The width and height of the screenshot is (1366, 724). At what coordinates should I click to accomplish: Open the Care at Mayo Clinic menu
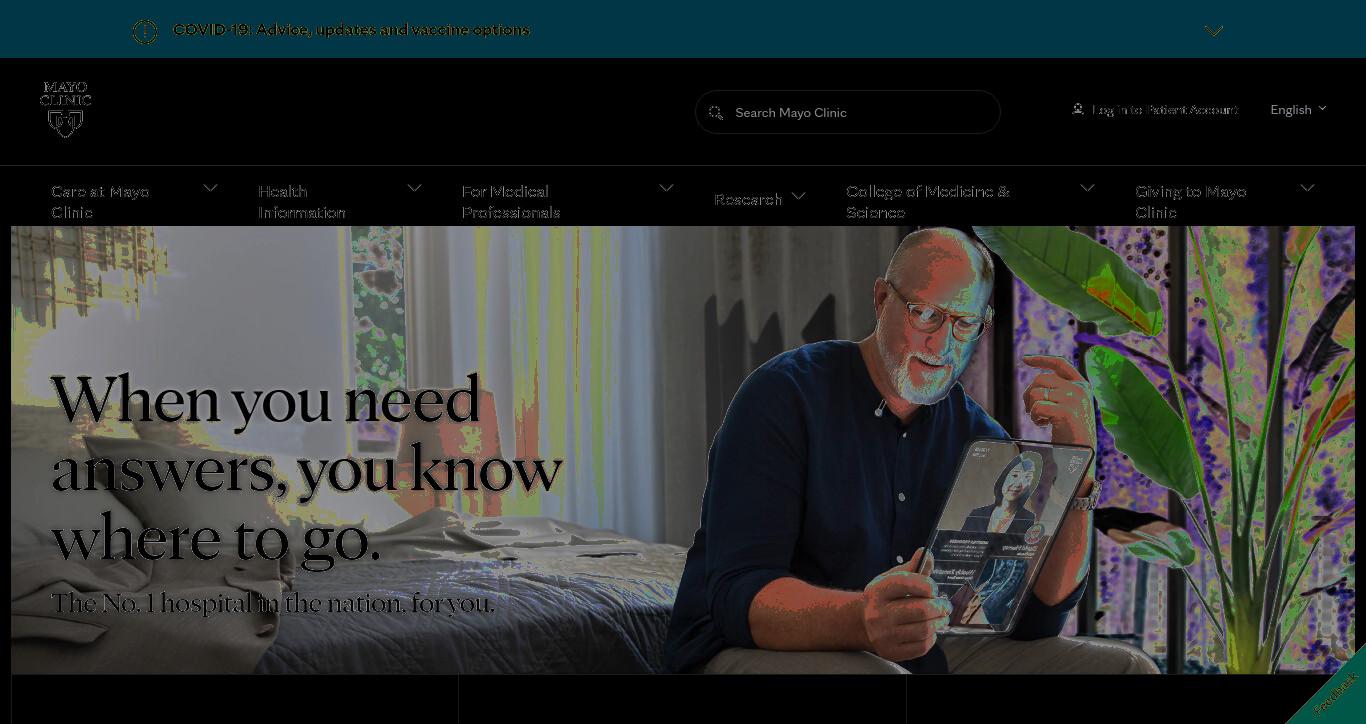101,201
